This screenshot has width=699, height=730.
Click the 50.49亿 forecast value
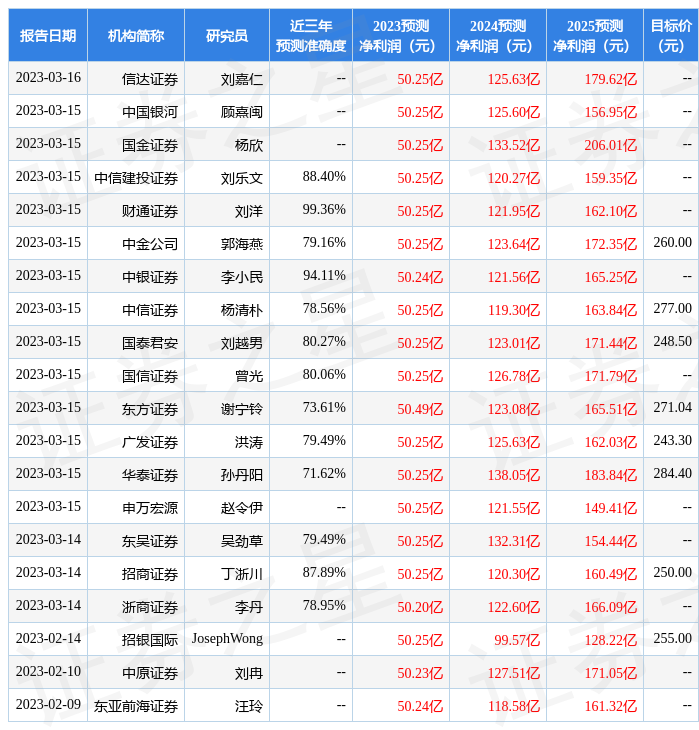pyautogui.click(x=420, y=409)
